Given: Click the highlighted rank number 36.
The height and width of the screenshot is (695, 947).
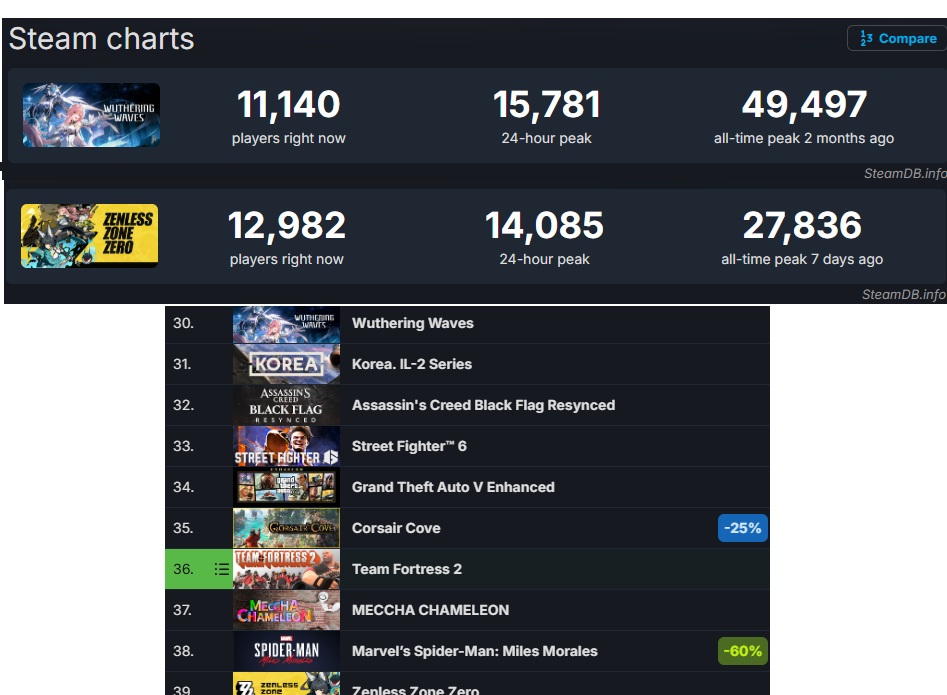Looking at the screenshot, I should point(184,569).
